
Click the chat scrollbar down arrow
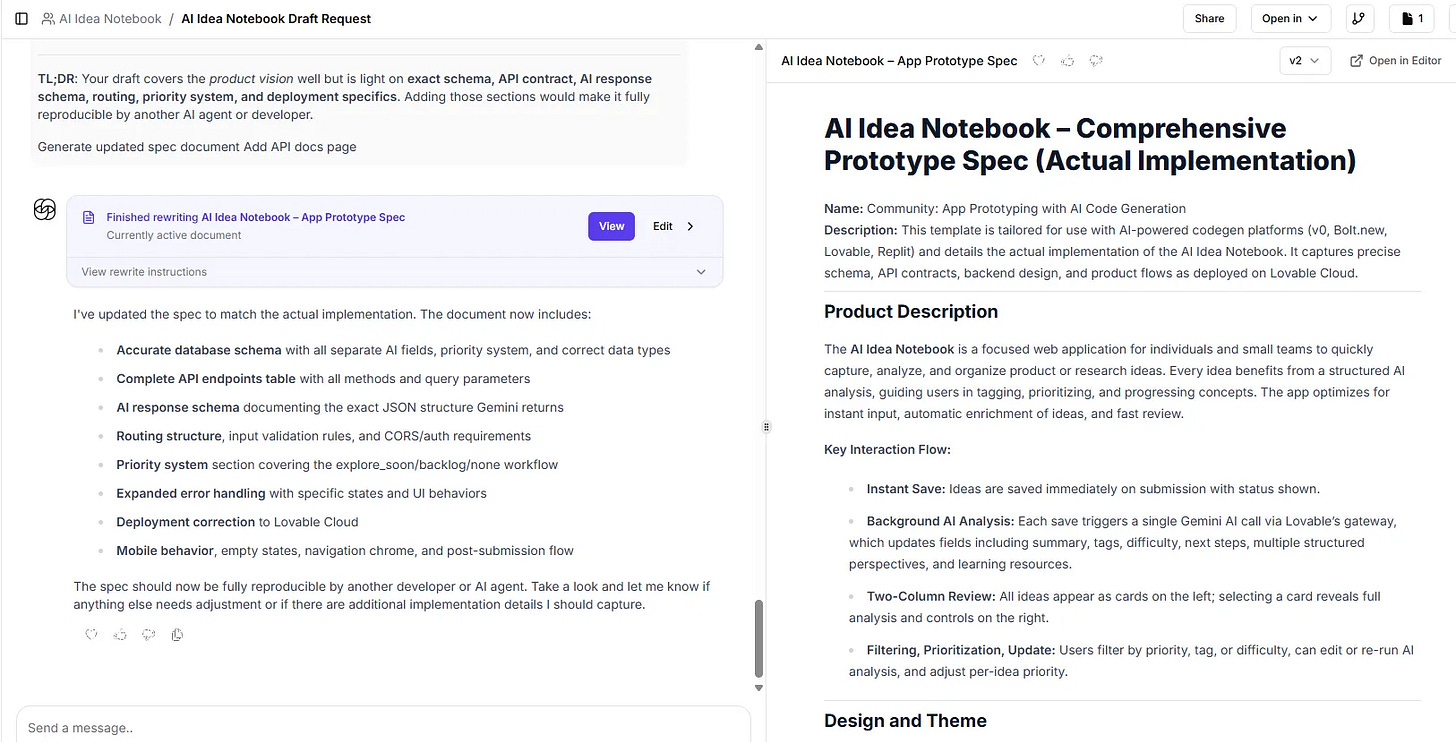coord(758,688)
